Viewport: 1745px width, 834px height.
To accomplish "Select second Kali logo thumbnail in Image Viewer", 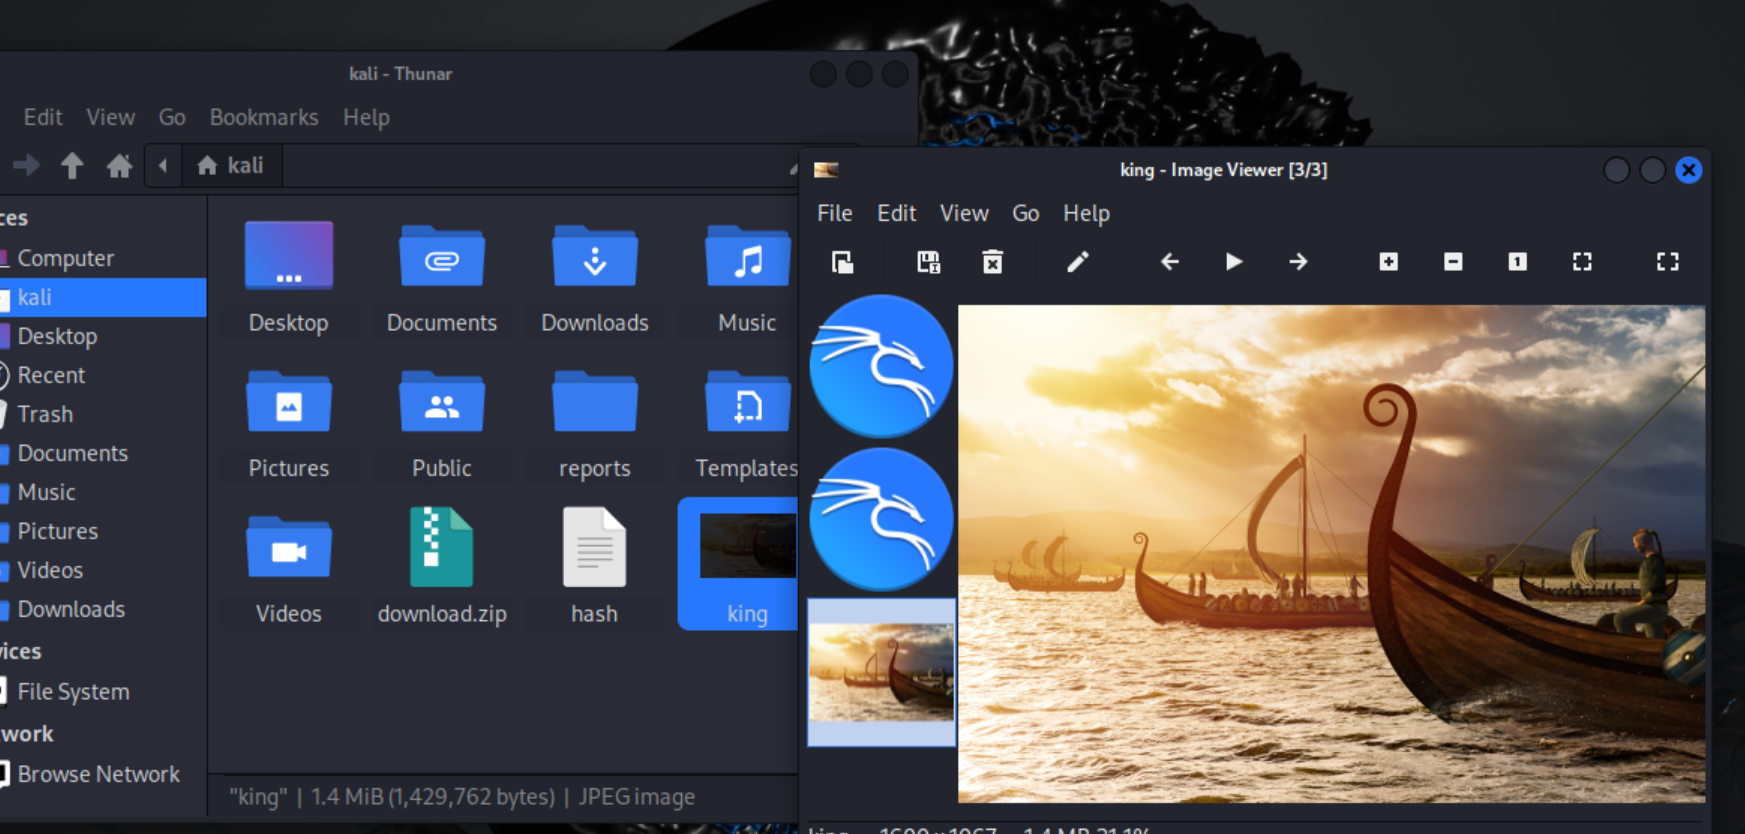I will tap(881, 519).
